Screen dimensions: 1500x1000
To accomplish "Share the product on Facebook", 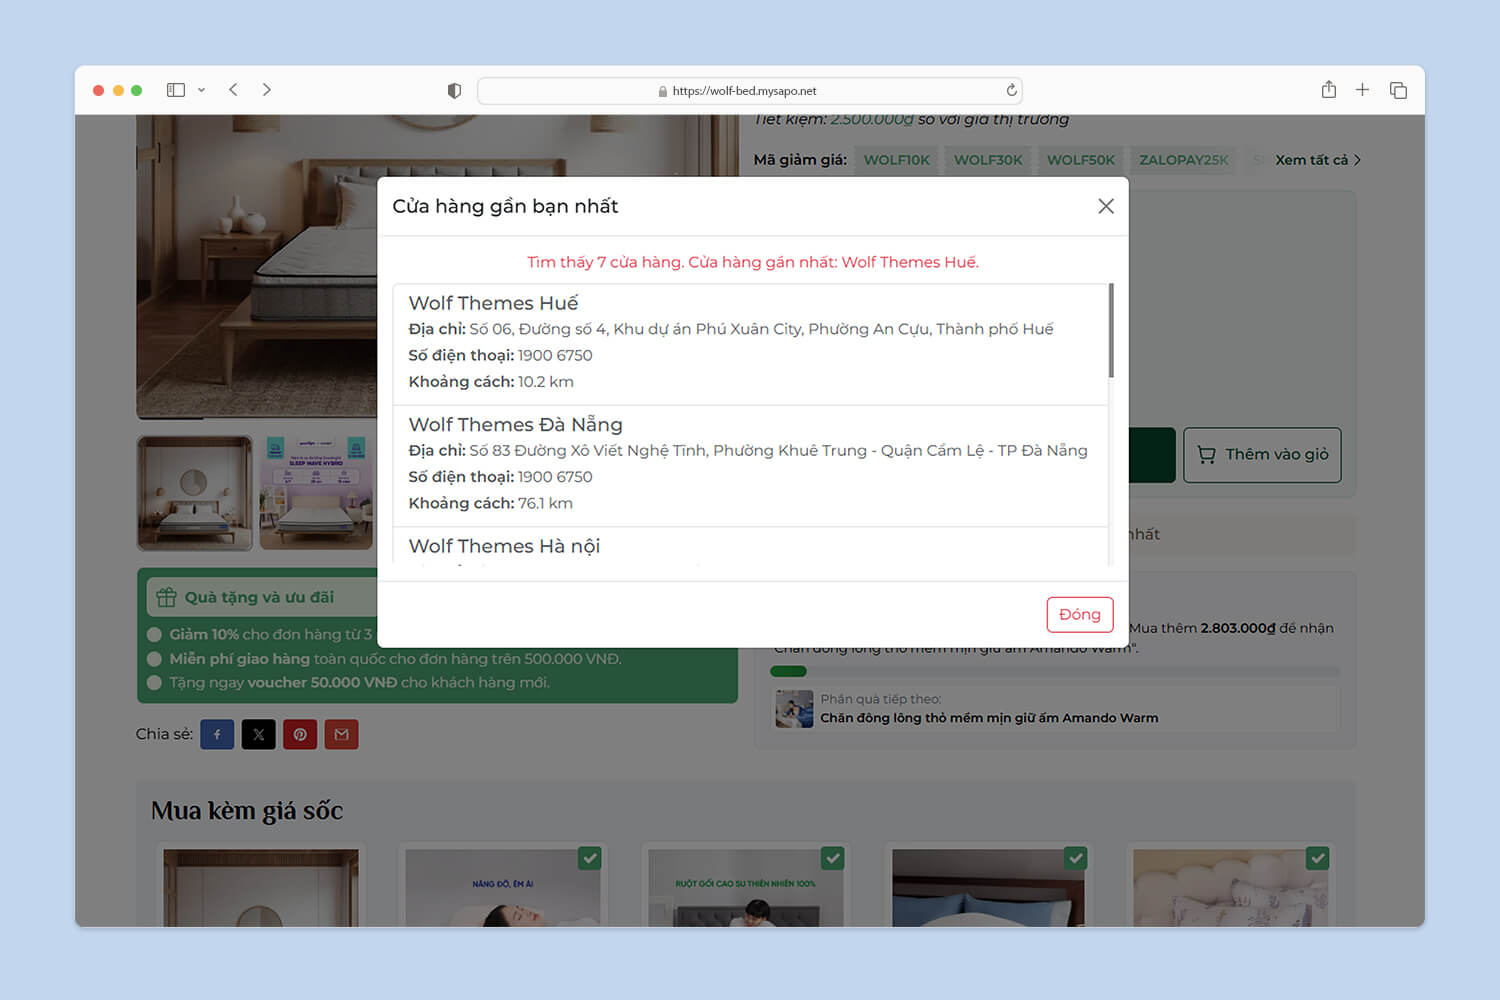I will click(x=217, y=734).
